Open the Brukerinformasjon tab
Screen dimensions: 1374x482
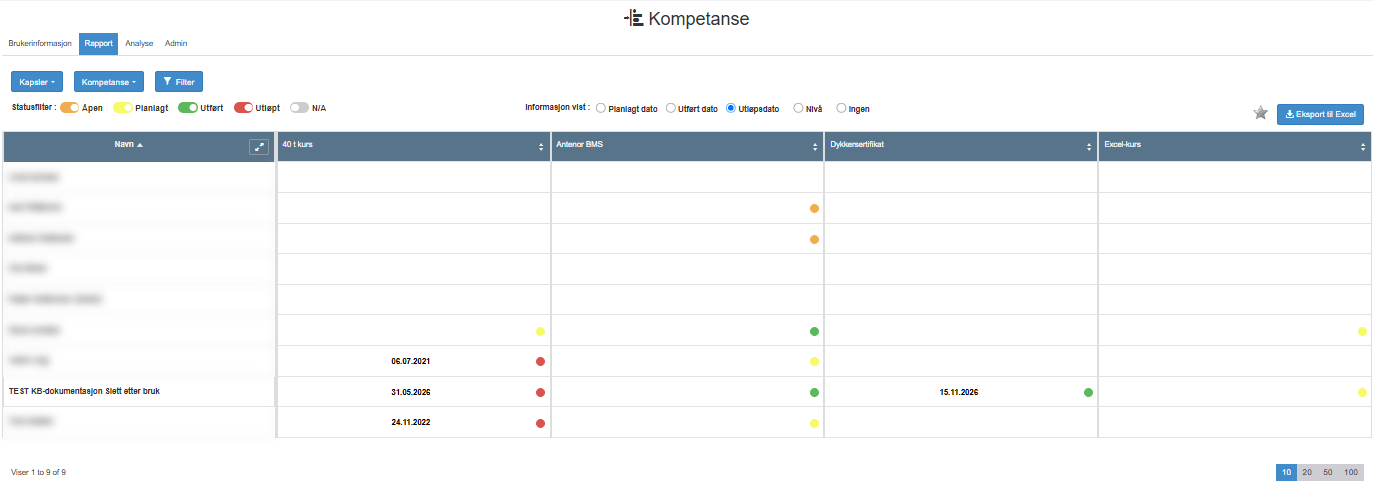(40, 44)
